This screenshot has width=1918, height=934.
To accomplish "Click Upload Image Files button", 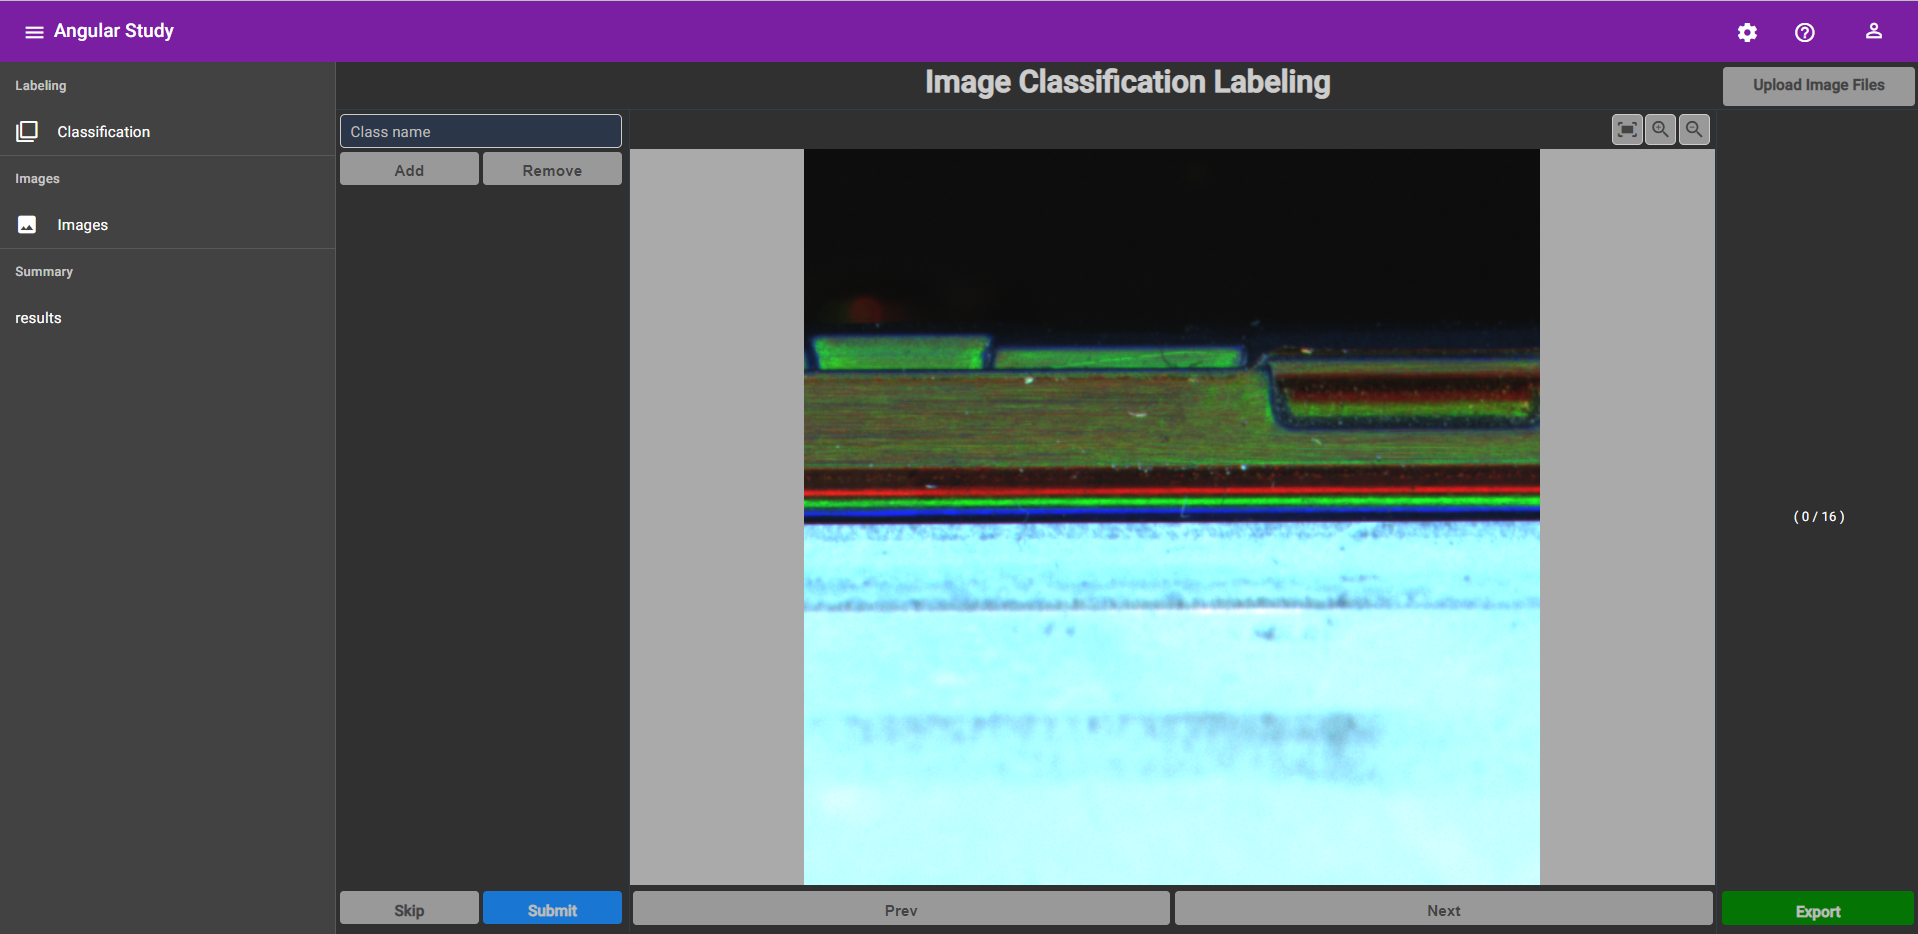I will [x=1818, y=86].
